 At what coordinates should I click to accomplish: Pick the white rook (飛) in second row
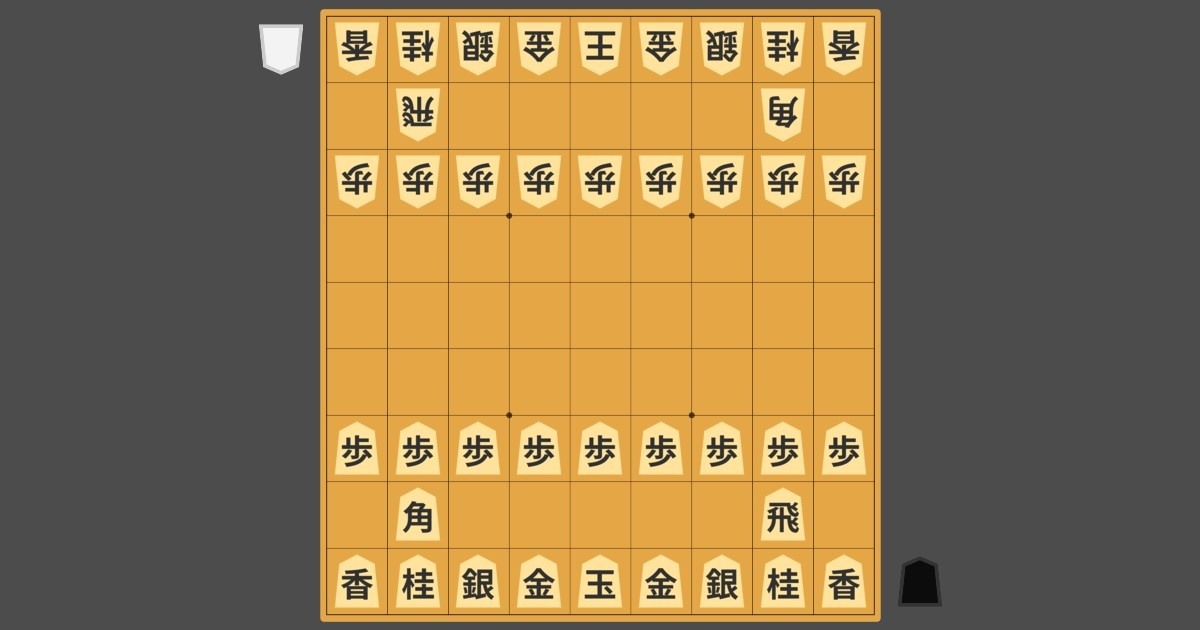tap(418, 115)
